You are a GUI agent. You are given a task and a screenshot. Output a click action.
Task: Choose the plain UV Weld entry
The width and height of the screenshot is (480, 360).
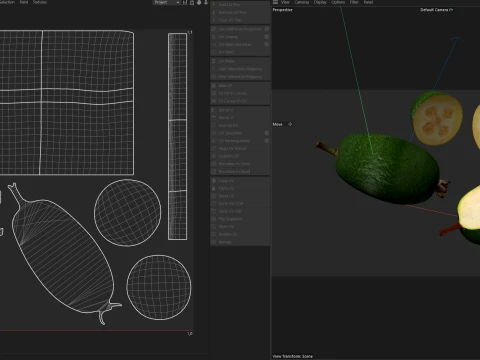(x=240, y=52)
